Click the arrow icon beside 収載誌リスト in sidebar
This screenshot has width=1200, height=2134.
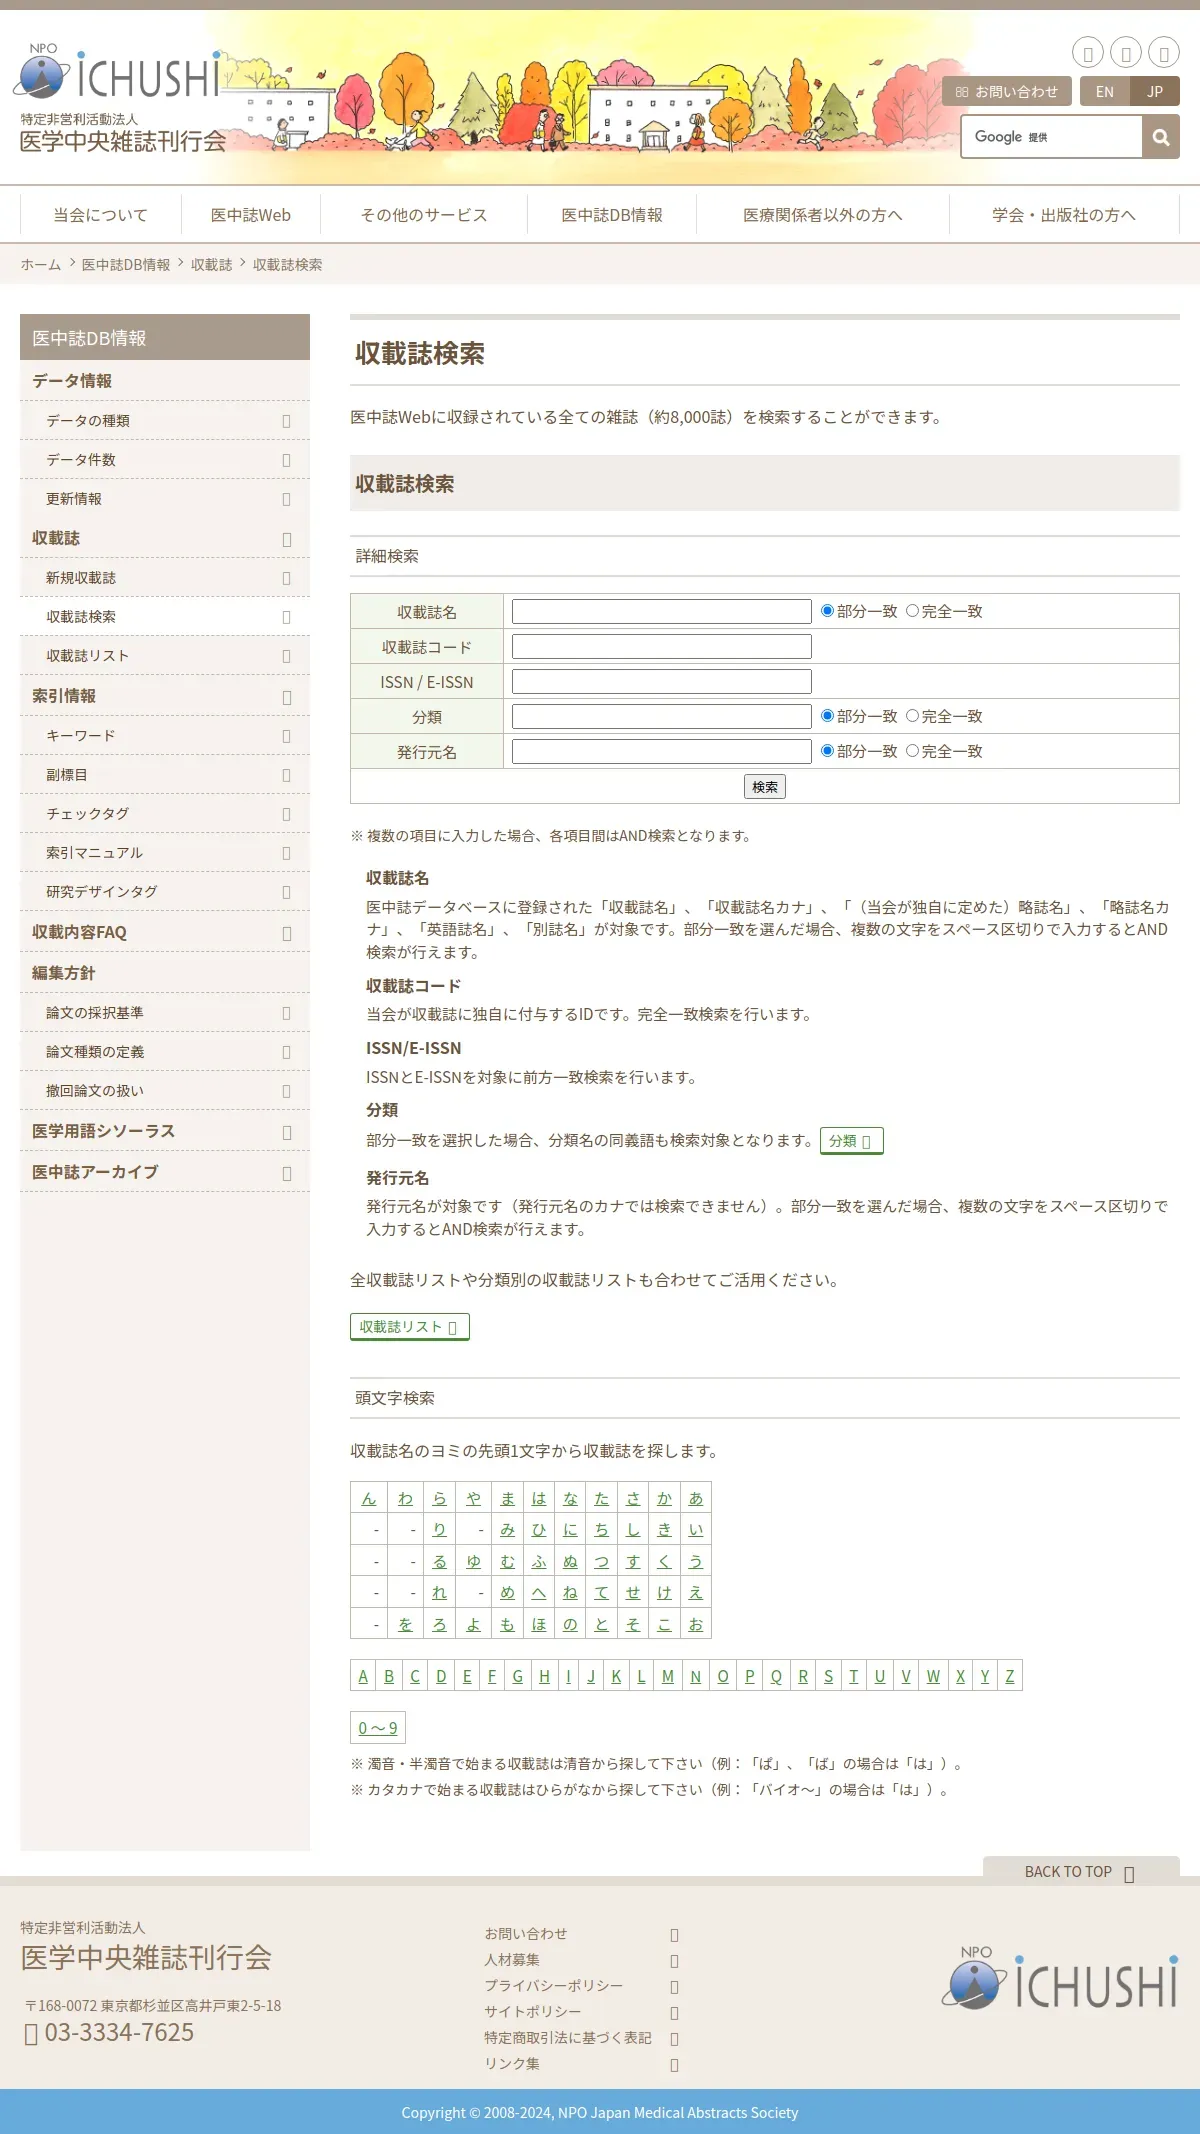[x=286, y=656]
